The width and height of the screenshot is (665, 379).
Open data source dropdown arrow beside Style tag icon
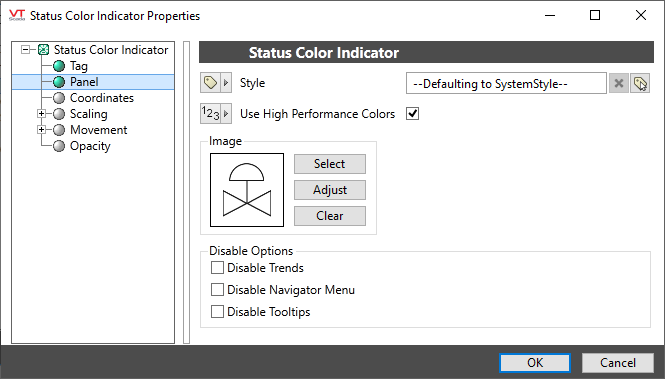(x=226, y=83)
